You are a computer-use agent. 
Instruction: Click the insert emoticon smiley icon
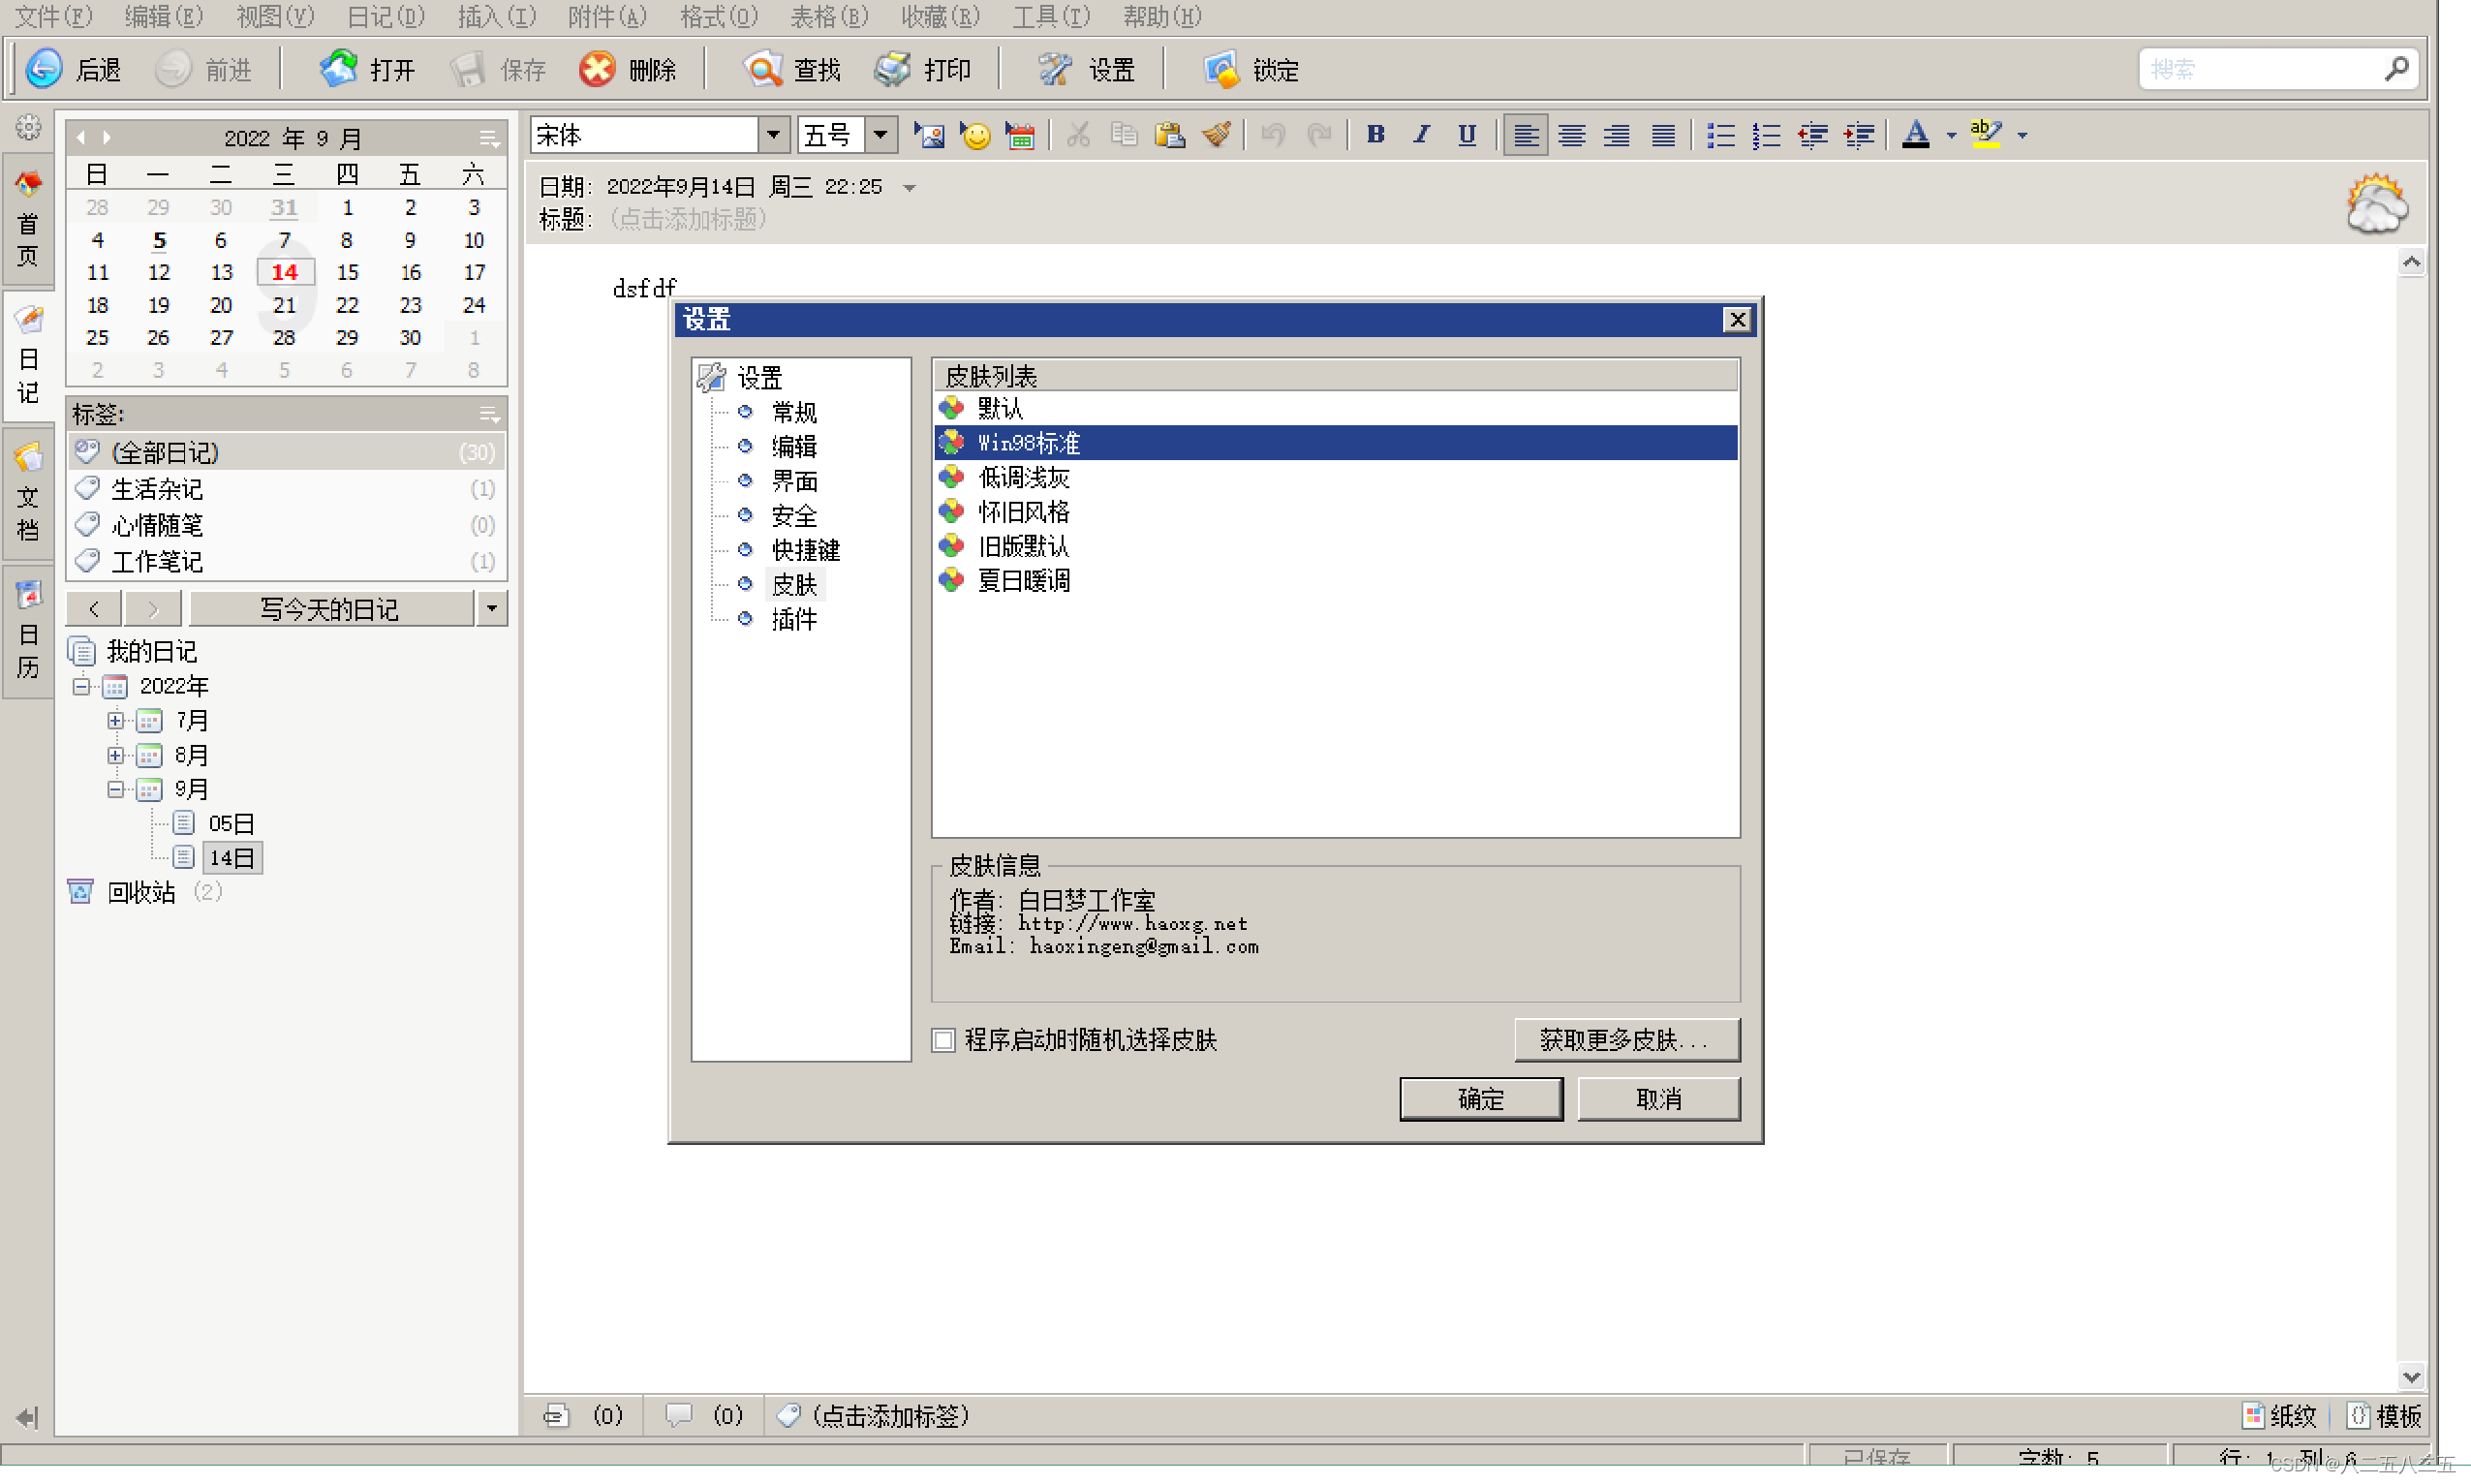point(975,135)
